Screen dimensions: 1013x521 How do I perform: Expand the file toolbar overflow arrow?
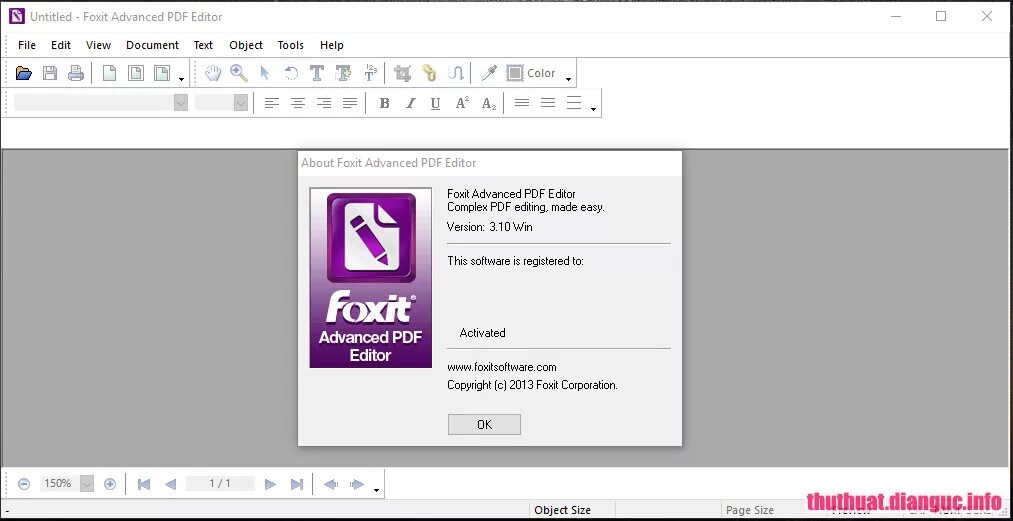pyautogui.click(x=182, y=80)
